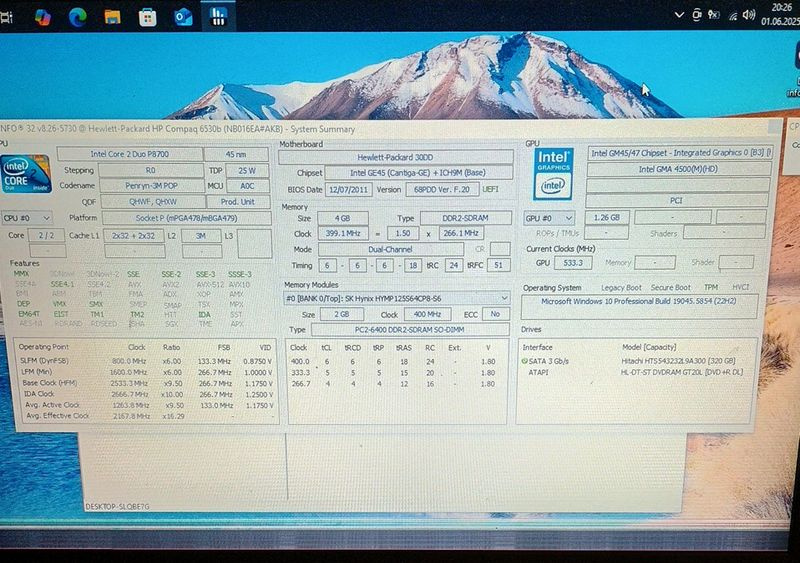Click the Socket P platform field
This screenshot has height=563, width=800.
pyautogui.click(x=186, y=218)
